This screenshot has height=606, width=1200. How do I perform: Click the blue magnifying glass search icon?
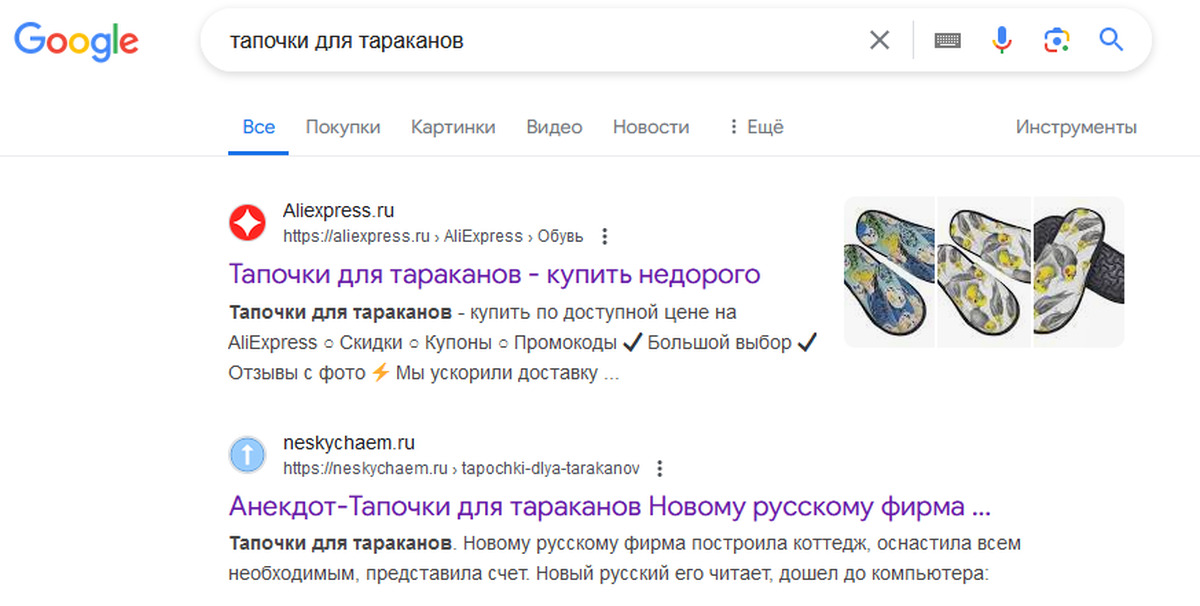[1111, 40]
